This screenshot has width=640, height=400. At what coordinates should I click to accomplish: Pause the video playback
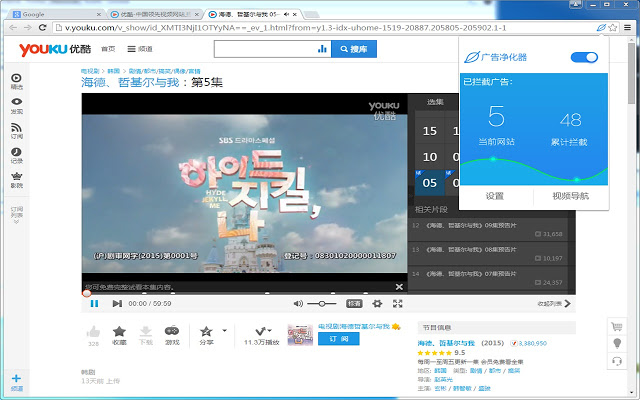(94, 303)
